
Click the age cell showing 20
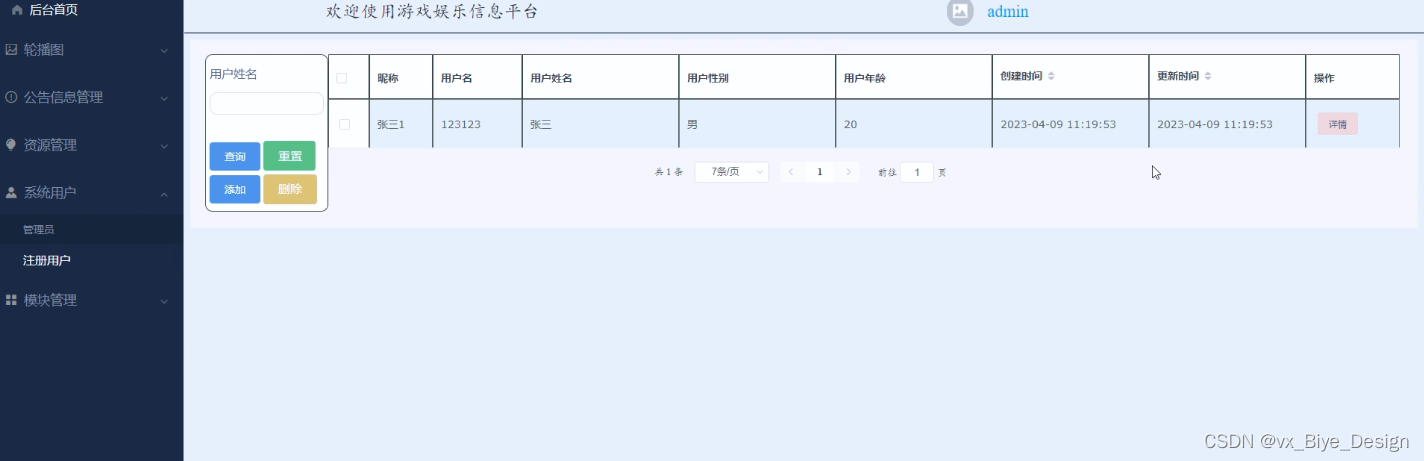pos(914,124)
